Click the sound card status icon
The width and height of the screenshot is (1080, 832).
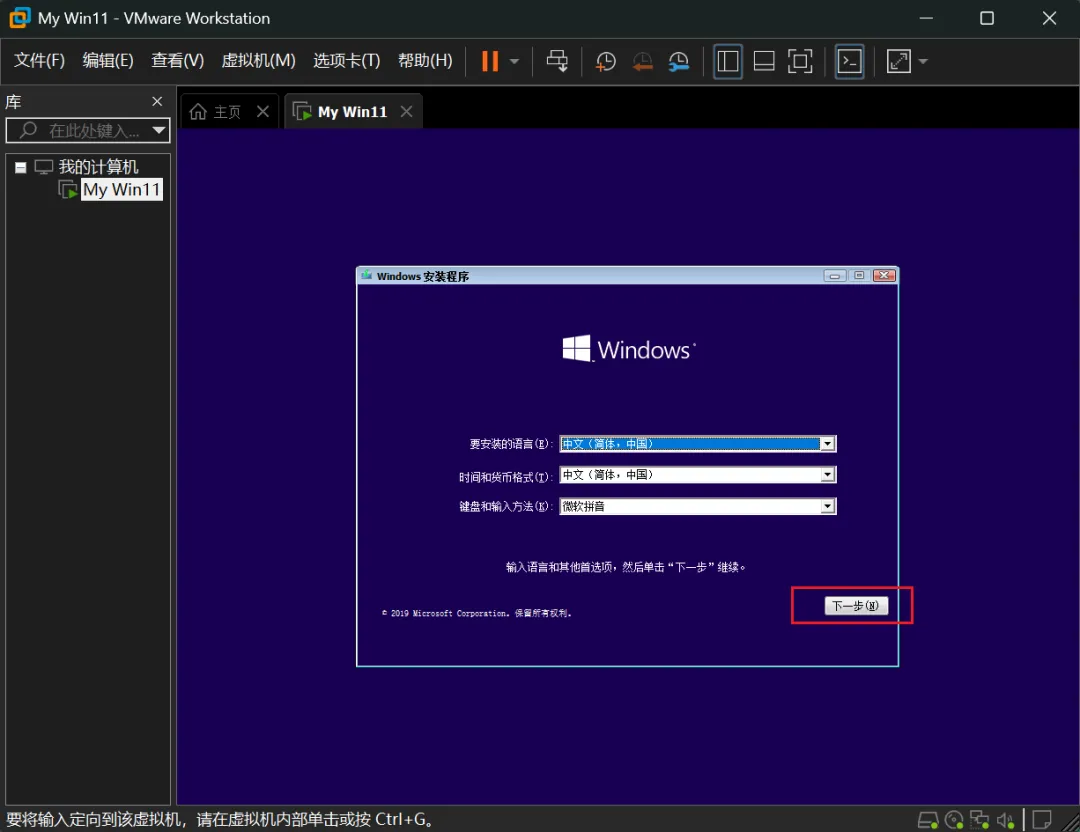click(1005, 820)
